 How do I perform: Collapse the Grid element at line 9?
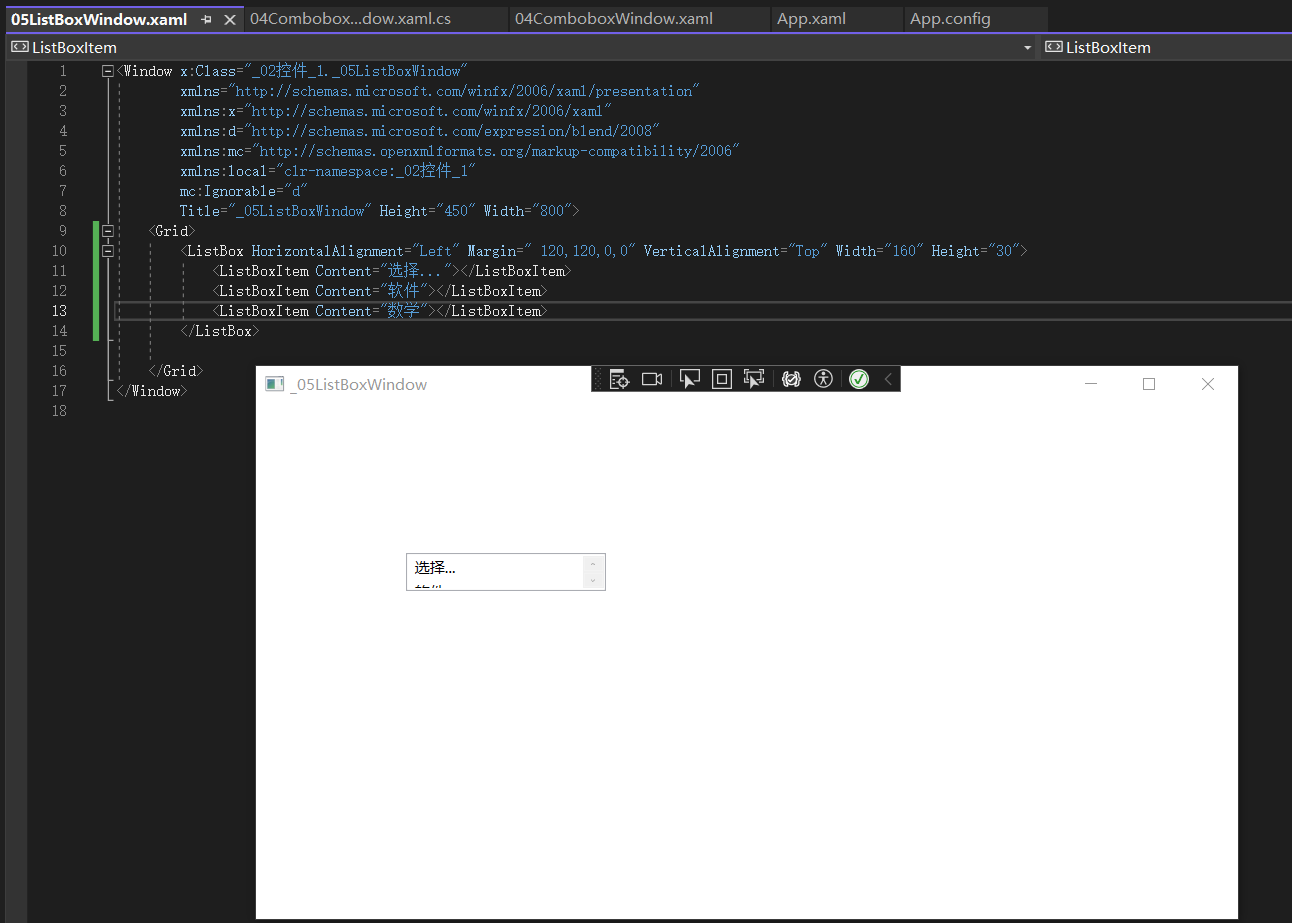(x=107, y=230)
